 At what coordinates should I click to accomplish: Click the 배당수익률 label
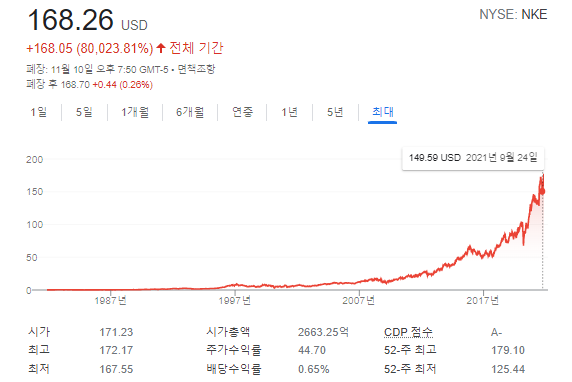coord(234,369)
